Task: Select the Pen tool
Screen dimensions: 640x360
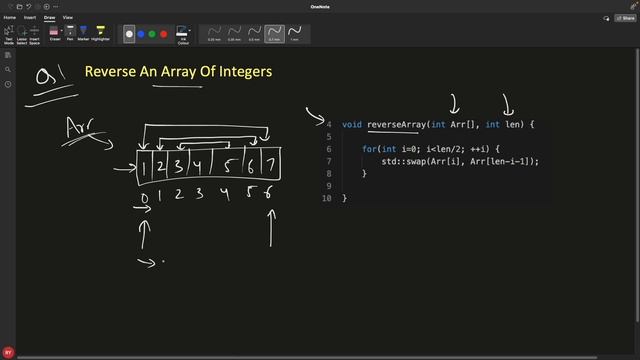Action: 70,33
